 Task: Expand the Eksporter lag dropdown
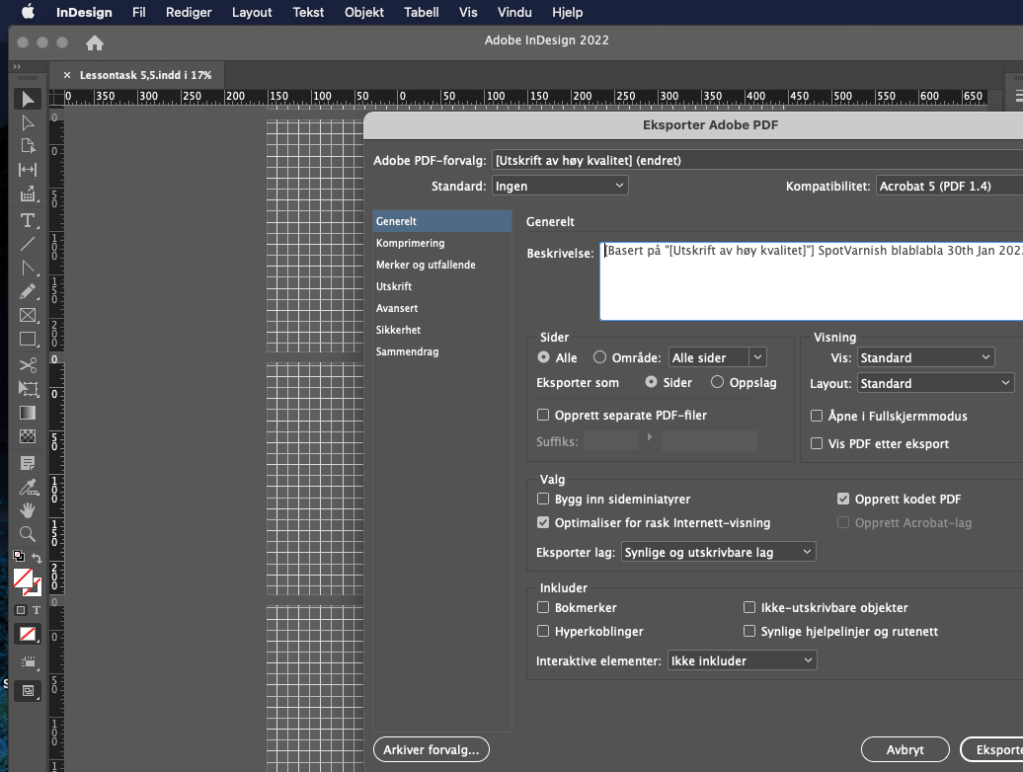[x=718, y=552]
